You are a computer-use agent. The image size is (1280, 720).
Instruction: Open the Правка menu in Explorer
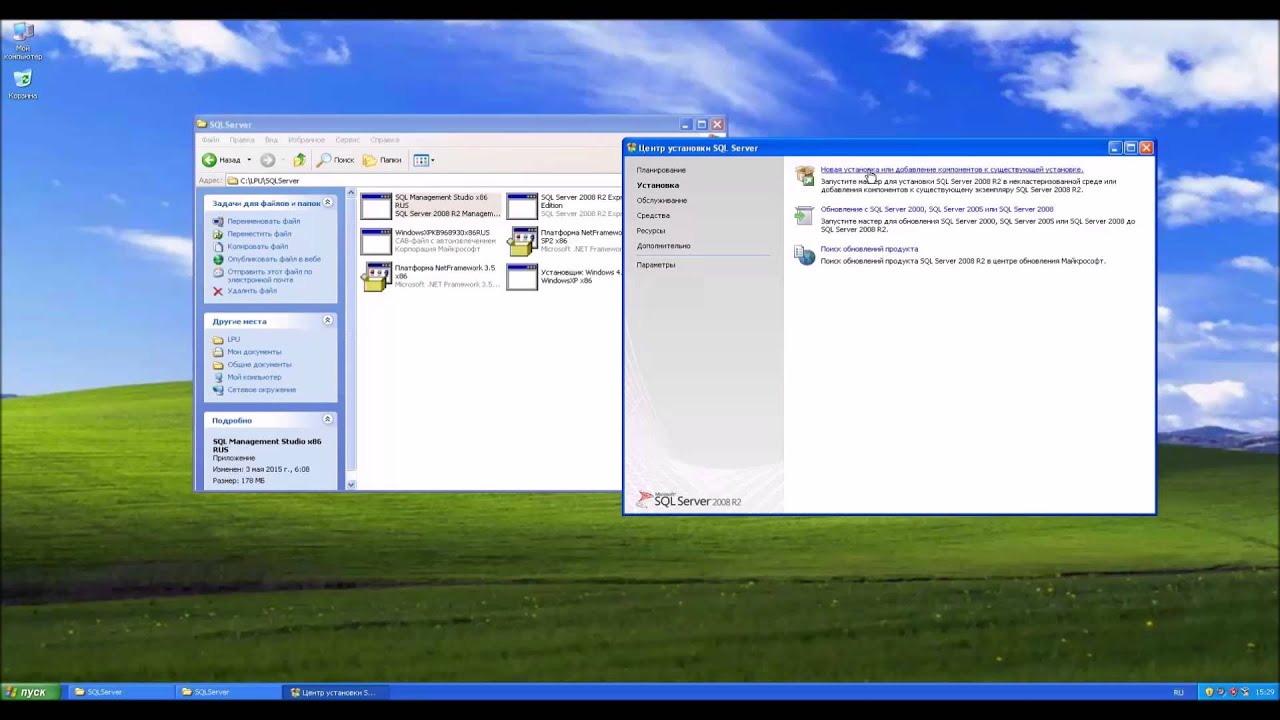point(241,140)
